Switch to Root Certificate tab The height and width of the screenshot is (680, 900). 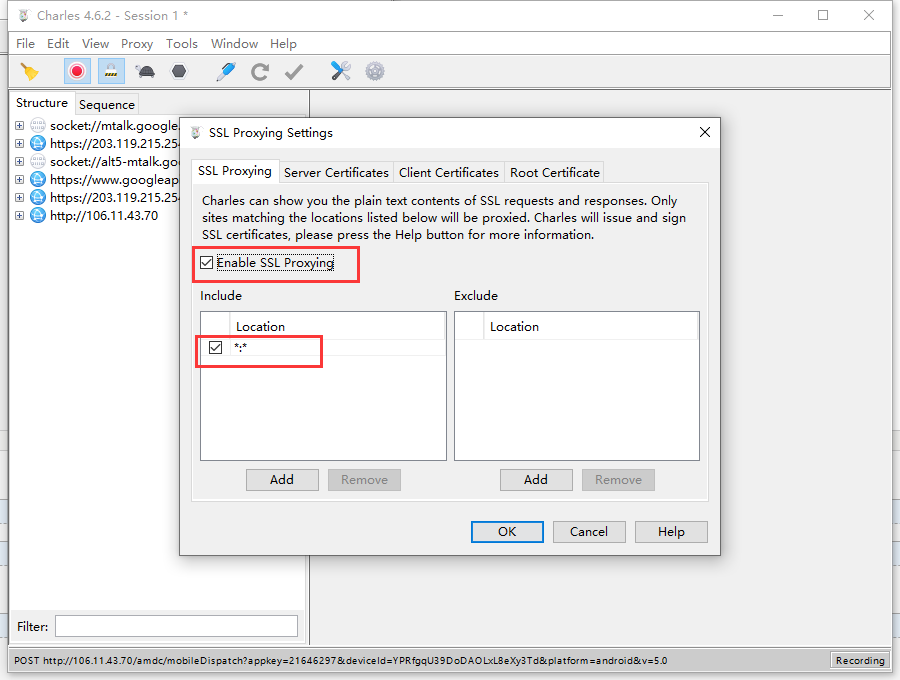point(554,173)
